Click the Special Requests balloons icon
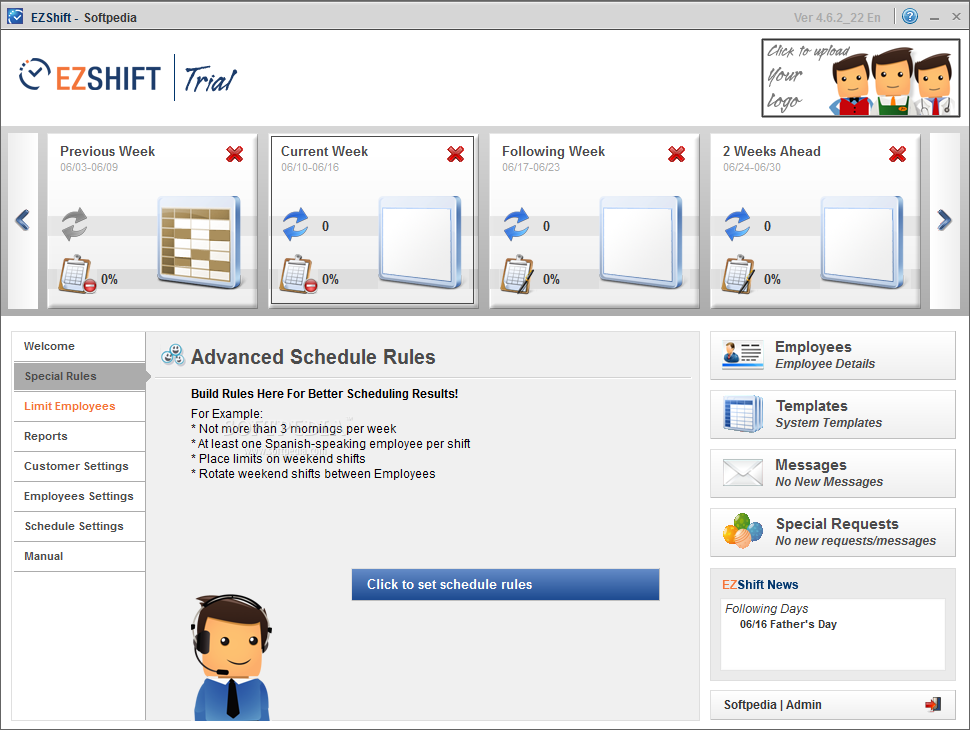This screenshot has width=970, height=730. click(x=743, y=531)
